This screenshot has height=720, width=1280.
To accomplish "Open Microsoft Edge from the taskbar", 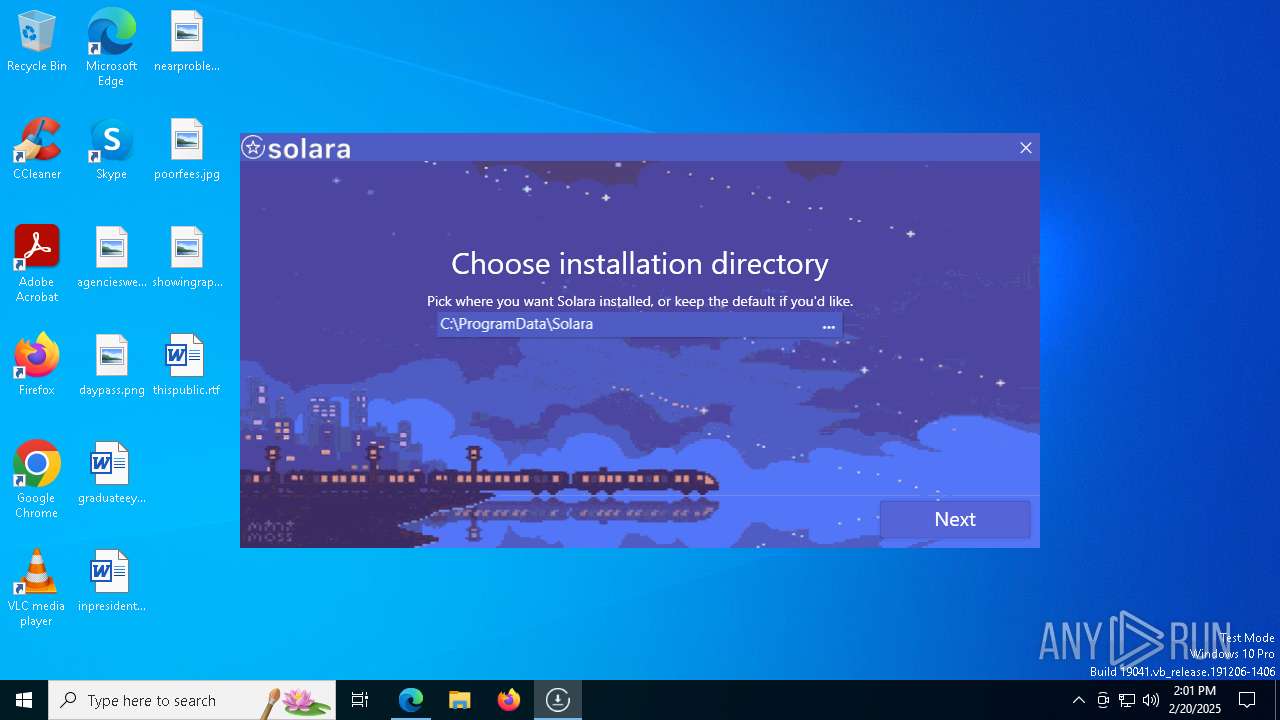I will 411,700.
